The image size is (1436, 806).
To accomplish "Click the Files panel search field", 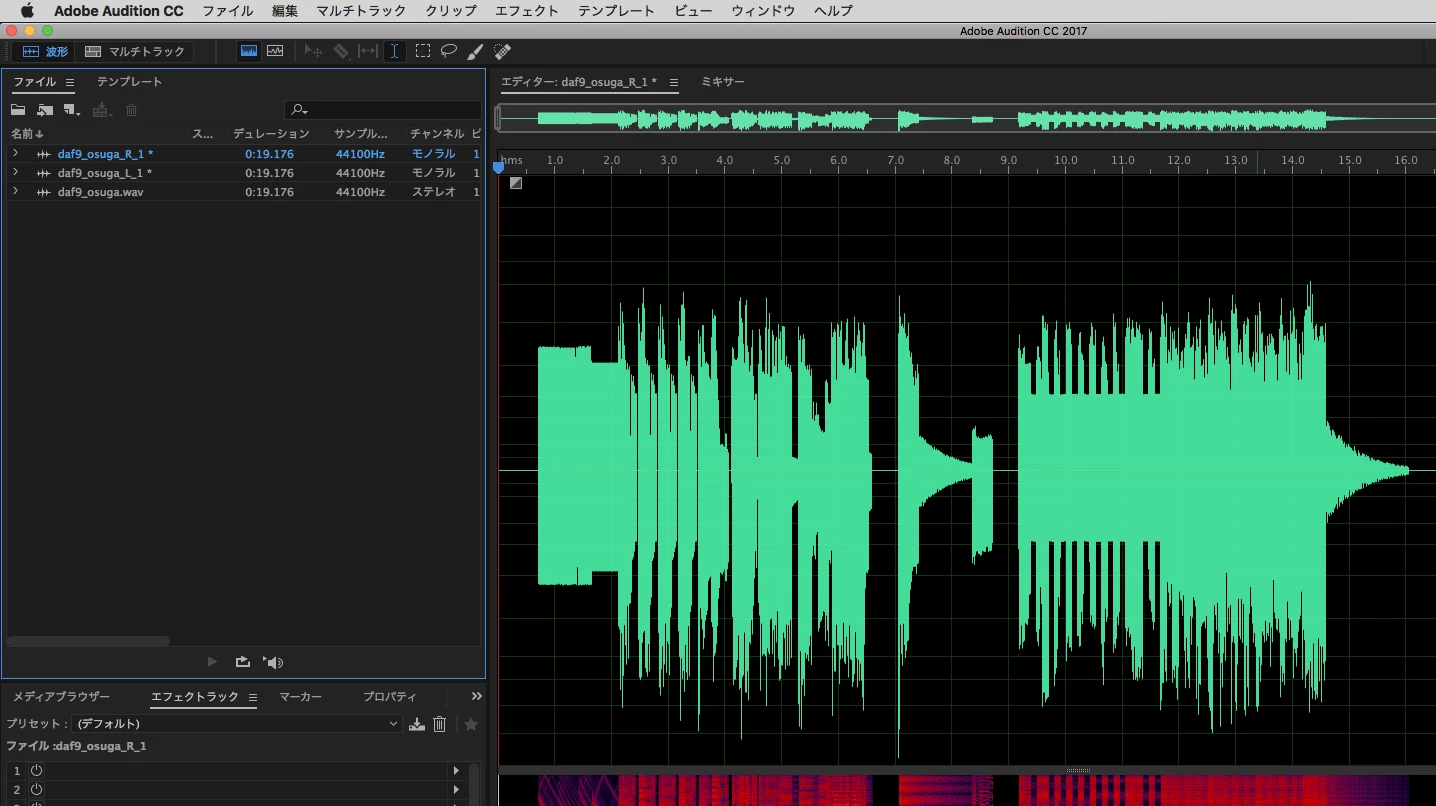I will click(x=383, y=110).
